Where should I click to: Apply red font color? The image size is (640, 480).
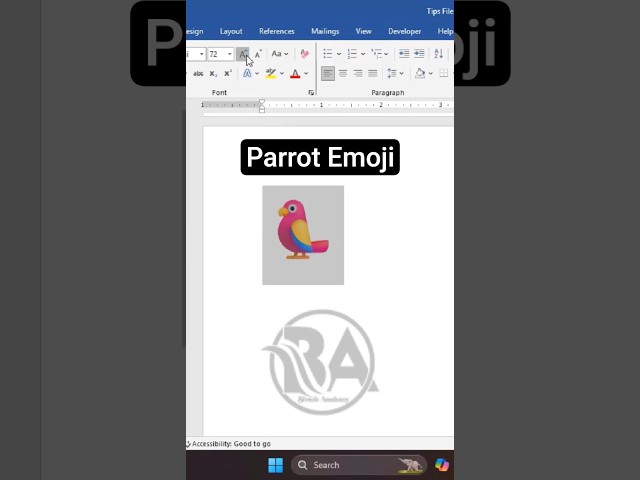click(x=295, y=74)
